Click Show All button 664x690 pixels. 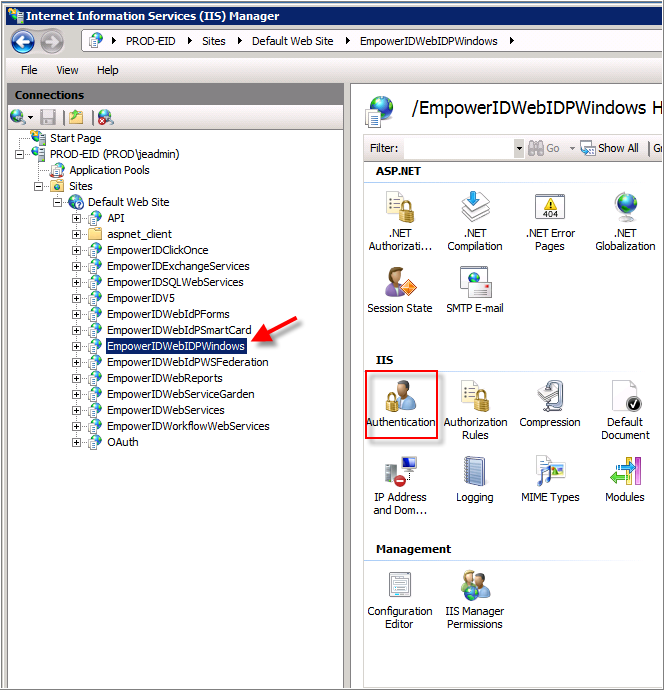click(x=609, y=148)
